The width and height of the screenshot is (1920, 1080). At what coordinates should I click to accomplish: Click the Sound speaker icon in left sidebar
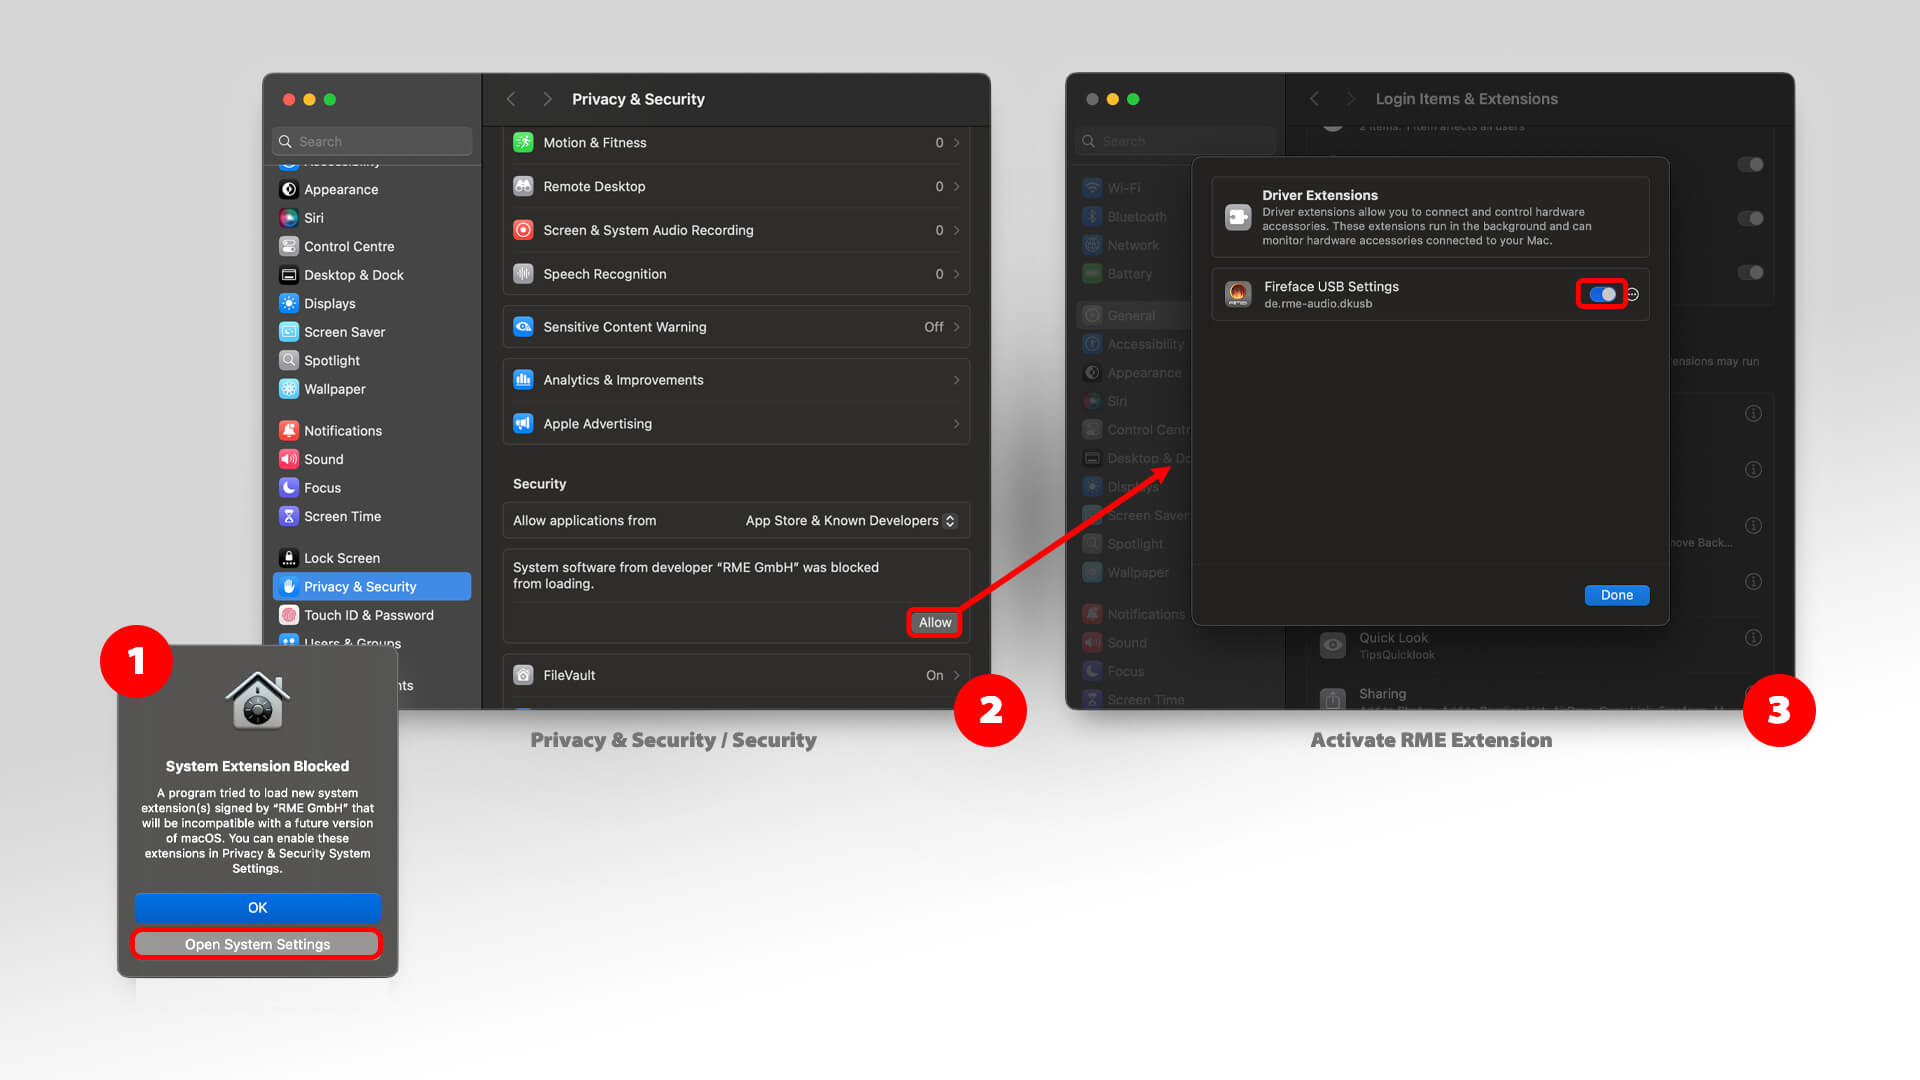tap(289, 459)
